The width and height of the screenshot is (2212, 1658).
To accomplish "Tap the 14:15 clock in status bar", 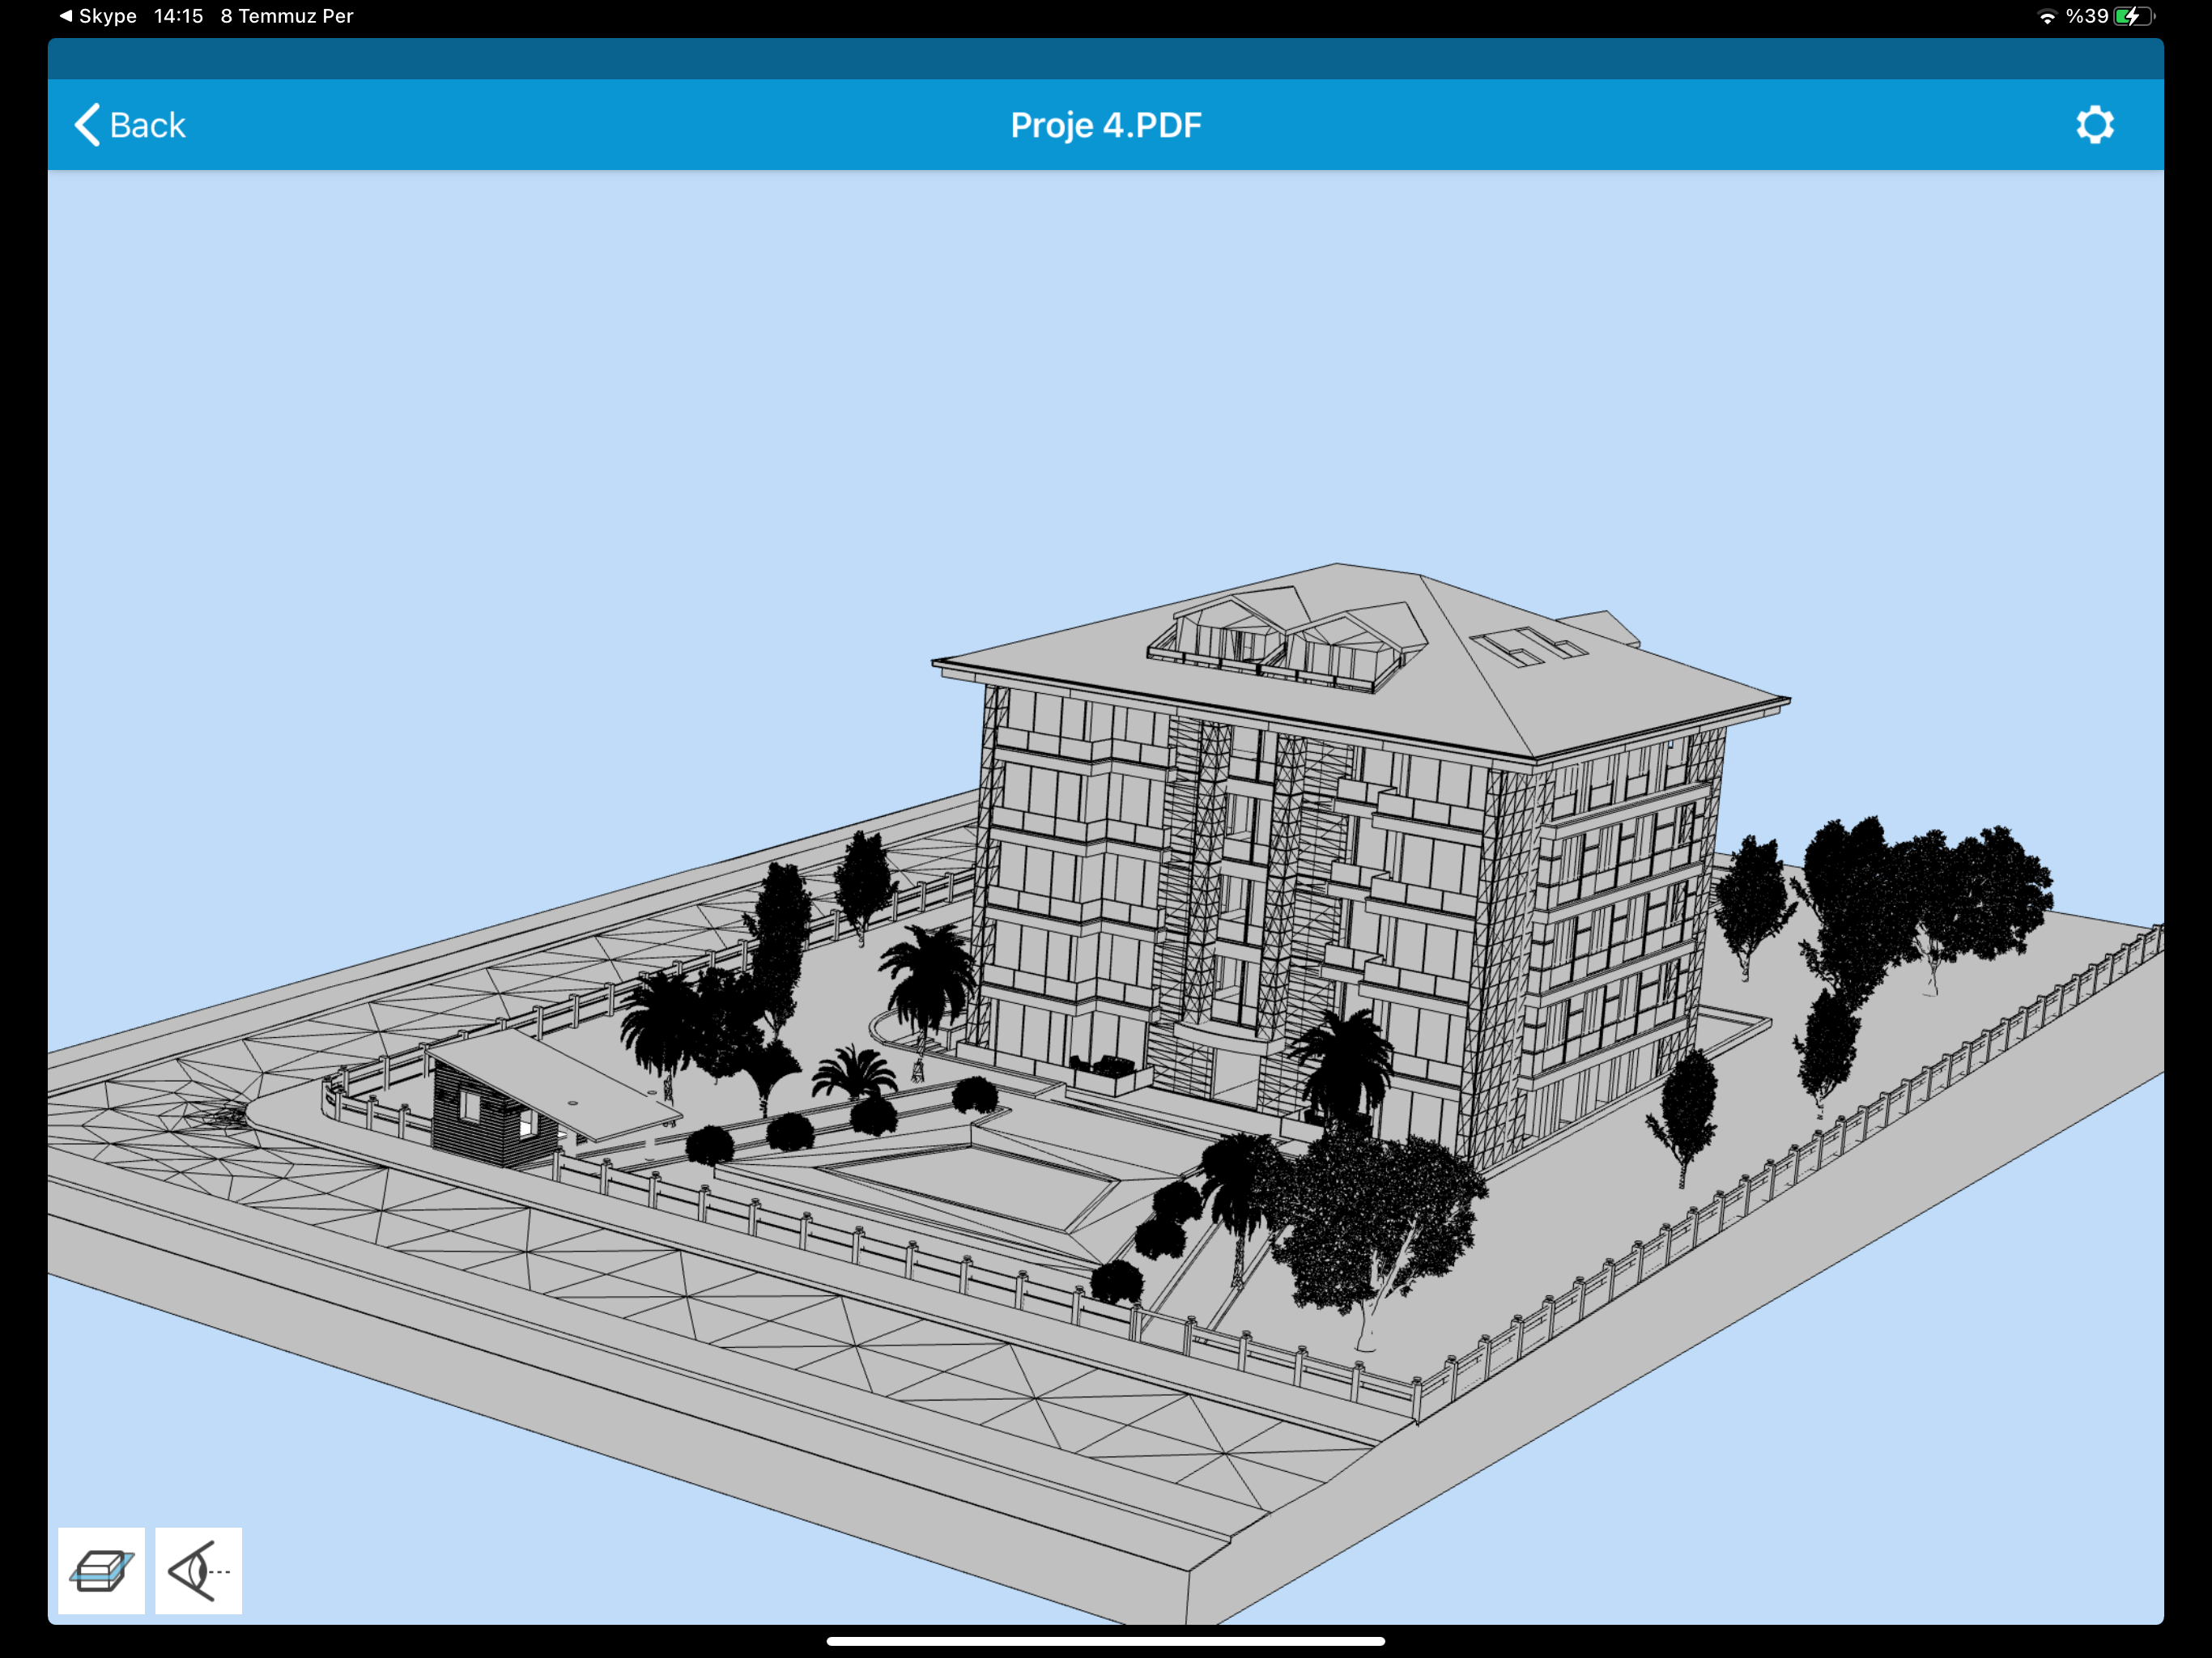I will [178, 16].
